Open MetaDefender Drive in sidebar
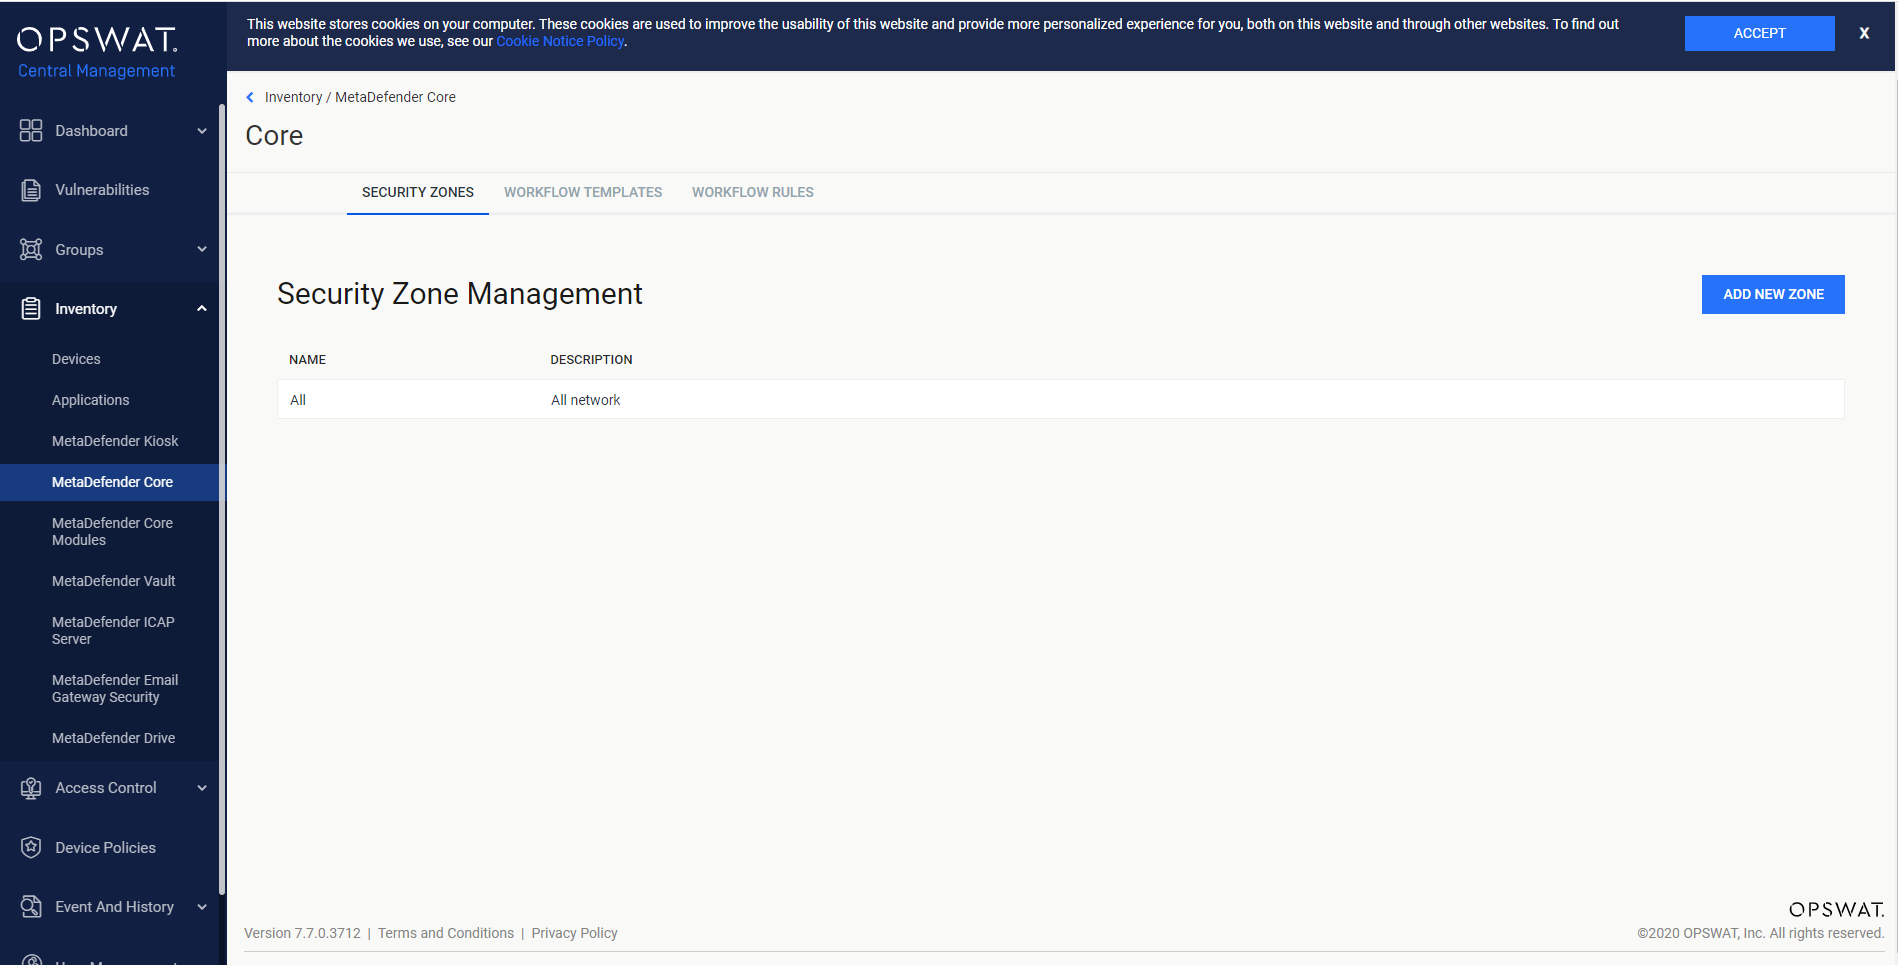Image resolution: width=1898 pixels, height=965 pixels. (x=113, y=738)
